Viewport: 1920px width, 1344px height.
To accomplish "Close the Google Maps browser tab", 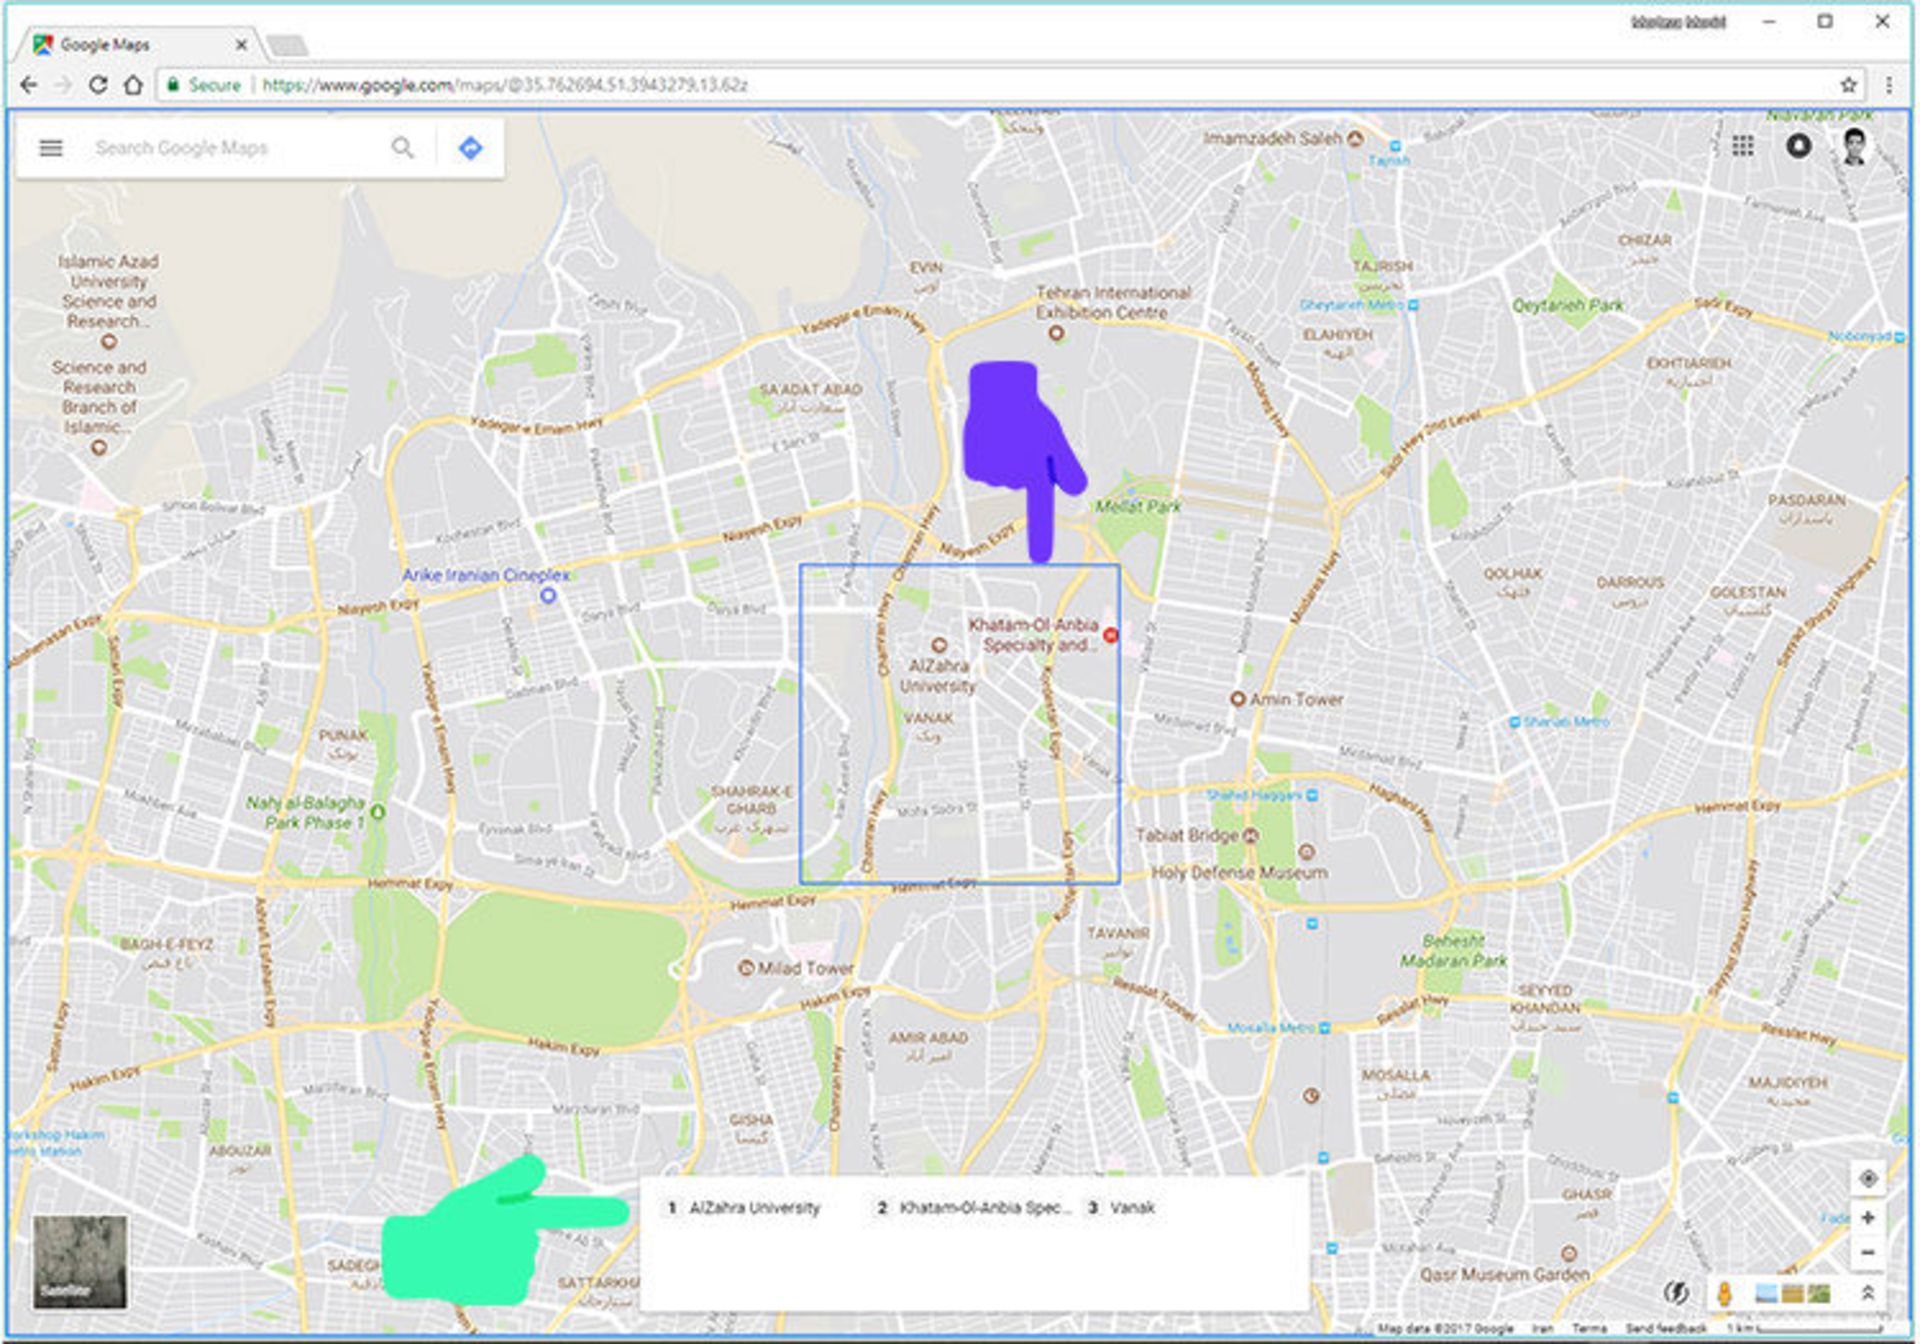I will [241, 45].
